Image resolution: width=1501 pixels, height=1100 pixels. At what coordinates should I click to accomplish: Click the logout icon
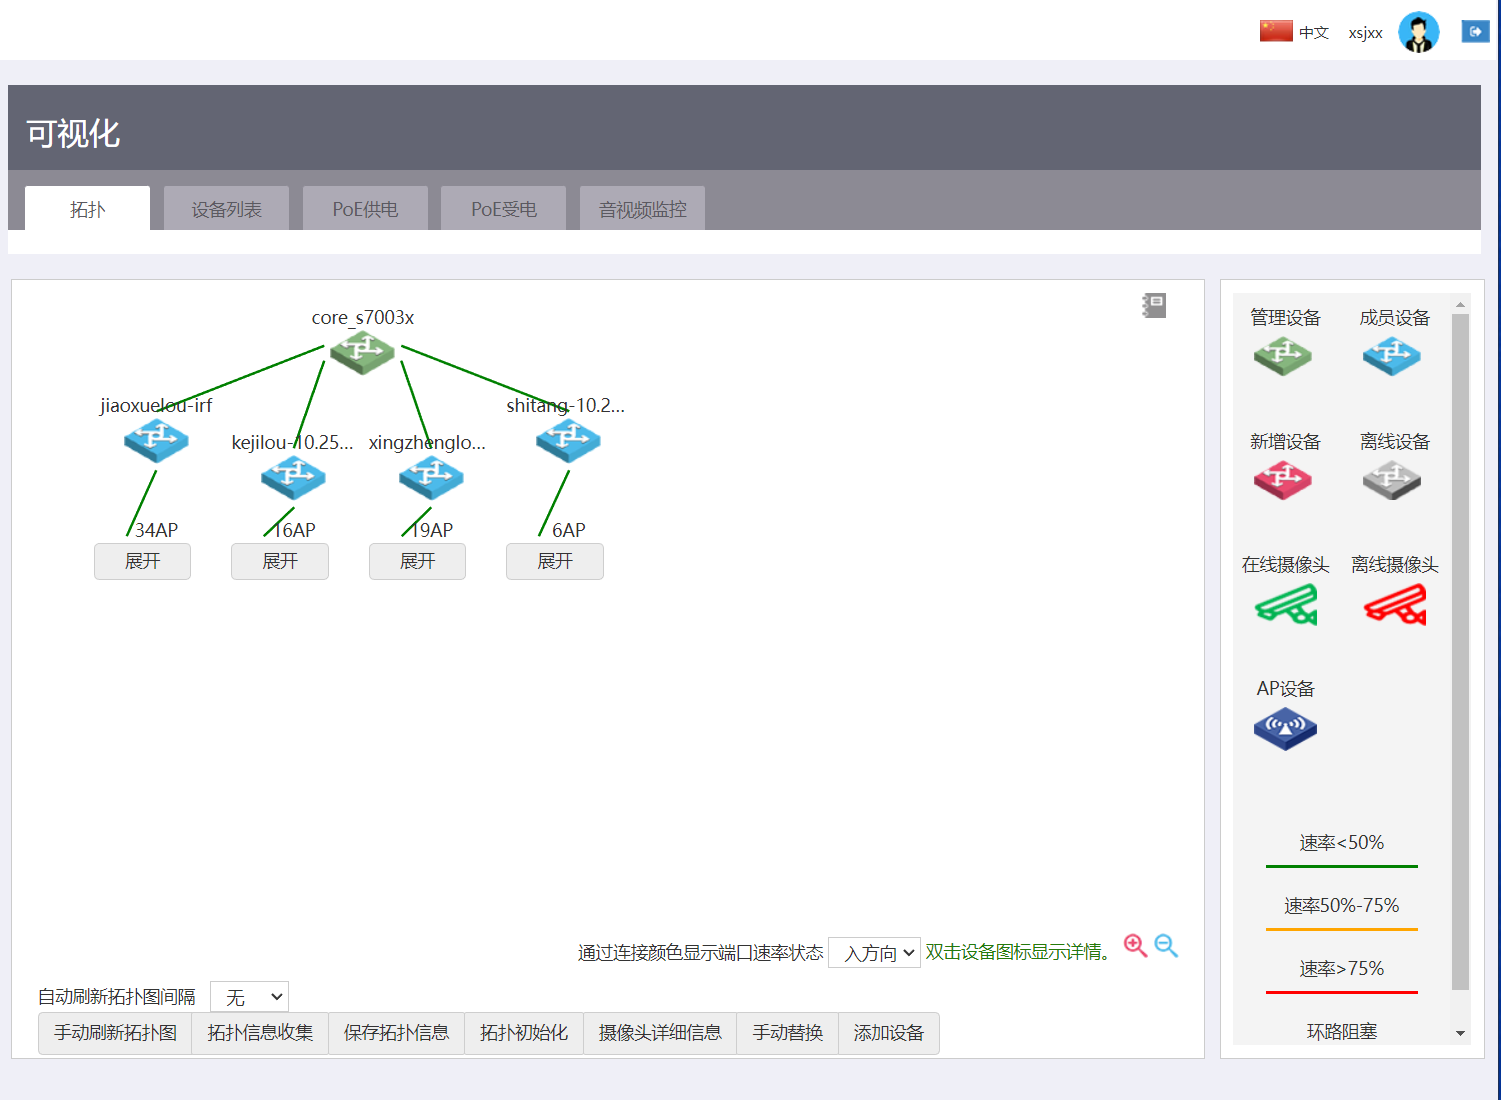point(1475,32)
